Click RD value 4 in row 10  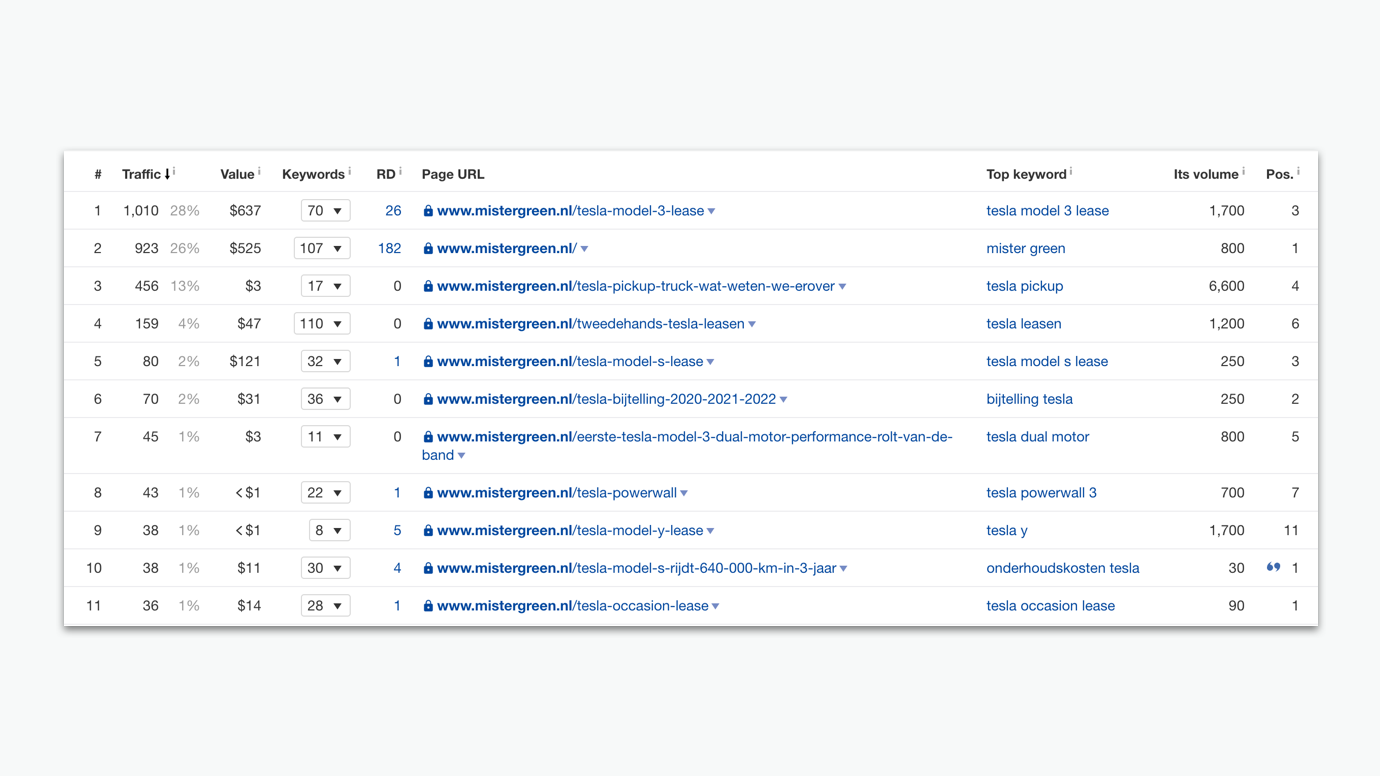tap(397, 568)
